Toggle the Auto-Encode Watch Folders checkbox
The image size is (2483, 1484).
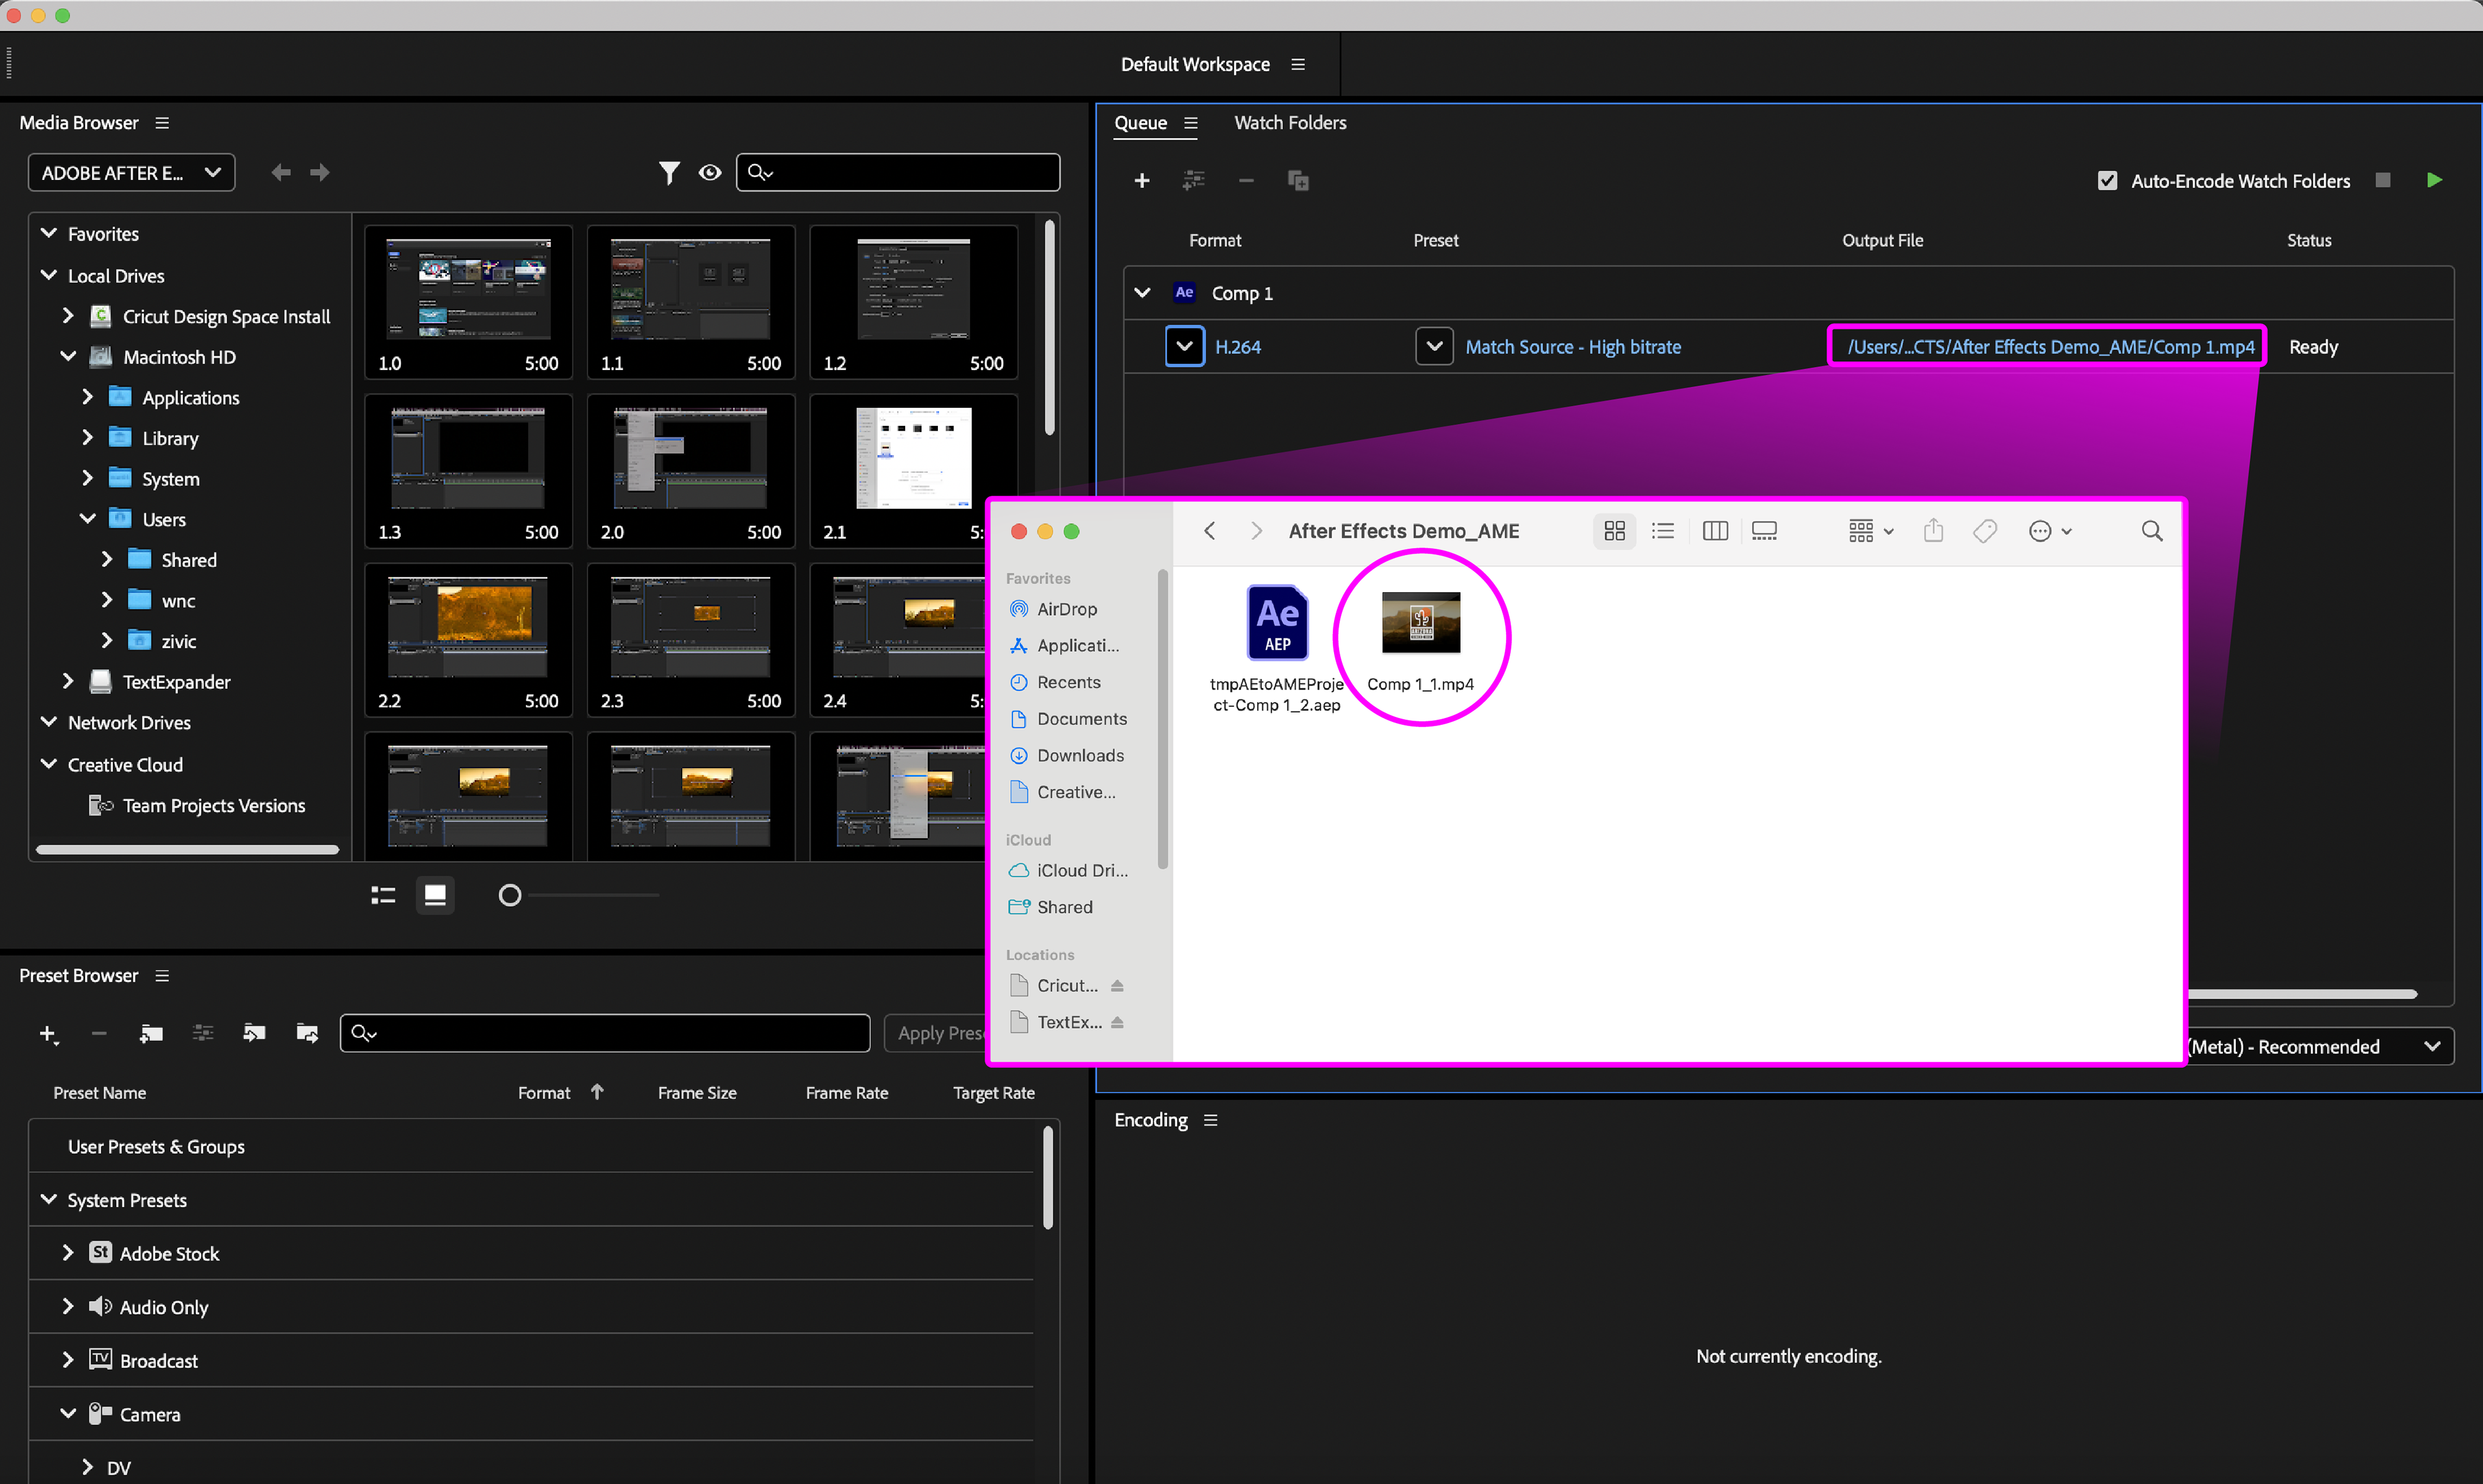point(2108,181)
